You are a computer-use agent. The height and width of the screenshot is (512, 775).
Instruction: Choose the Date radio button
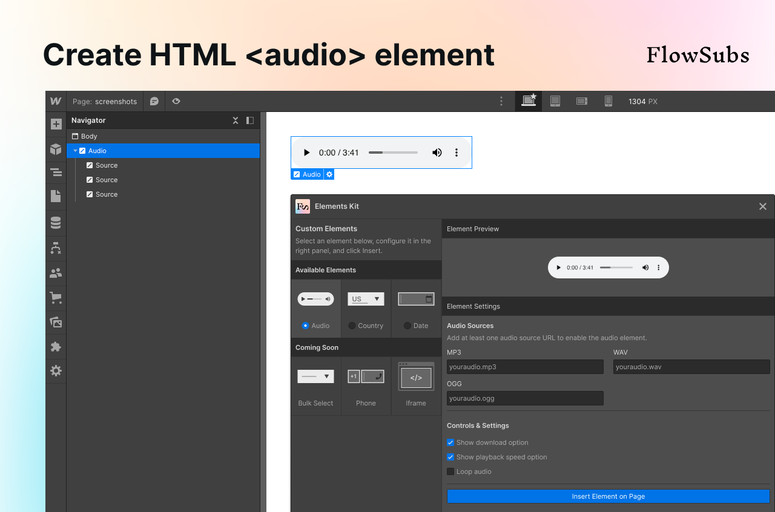click(407, 326)
